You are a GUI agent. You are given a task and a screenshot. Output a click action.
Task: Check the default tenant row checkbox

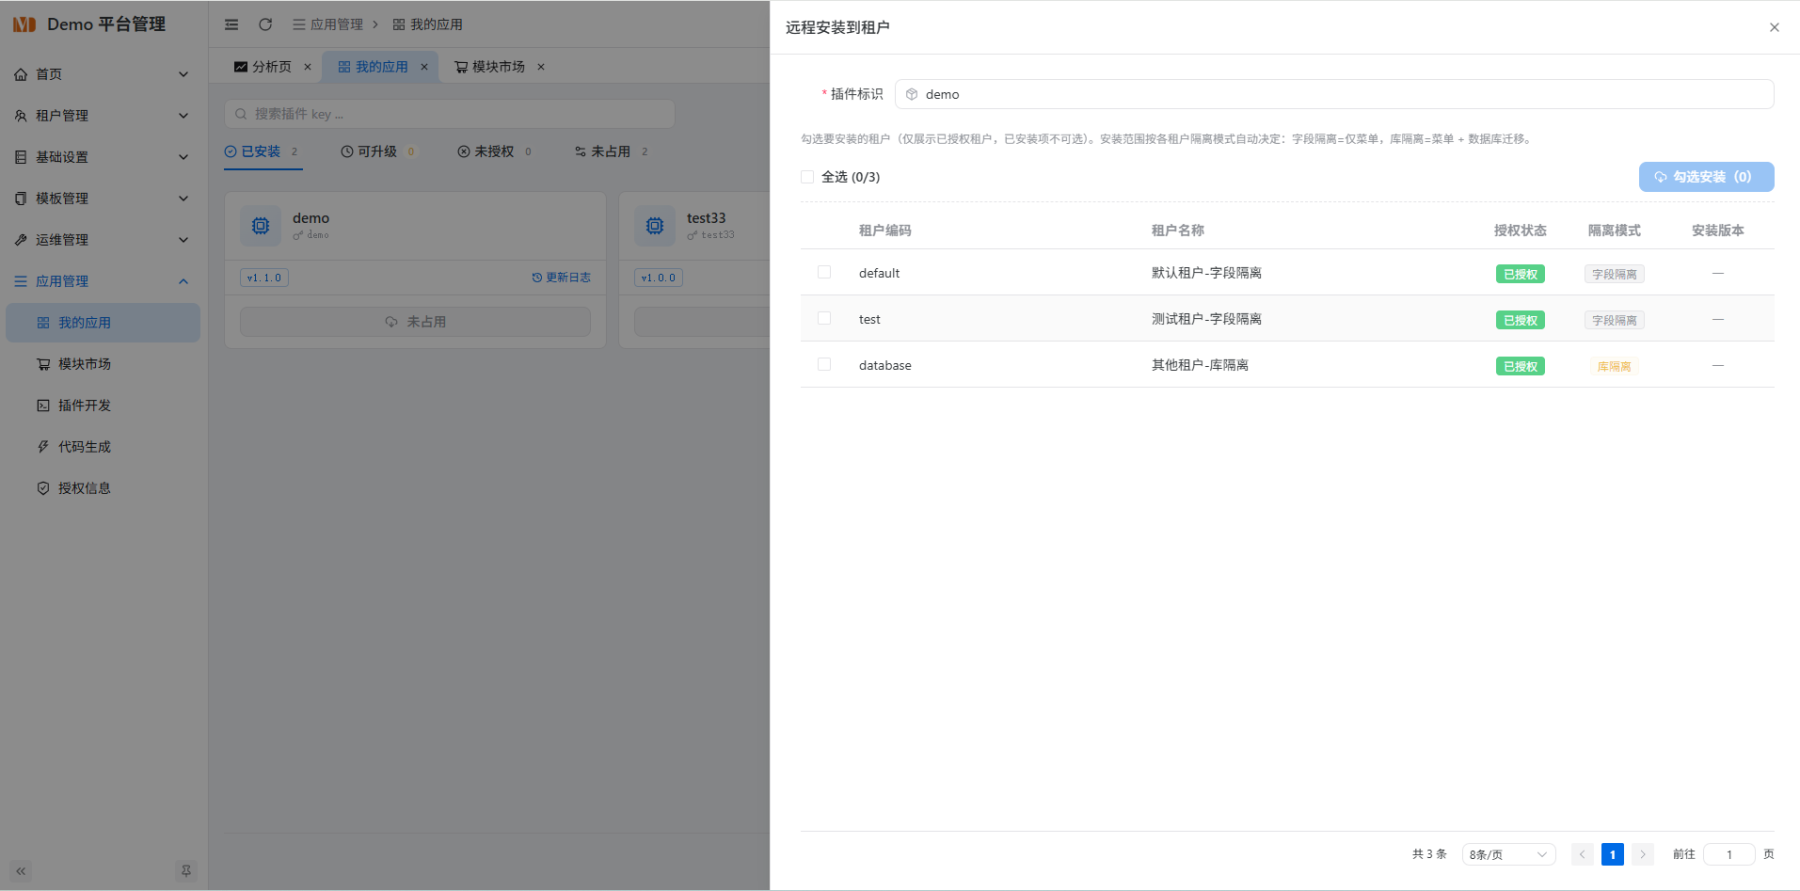[x=824, y=272]
